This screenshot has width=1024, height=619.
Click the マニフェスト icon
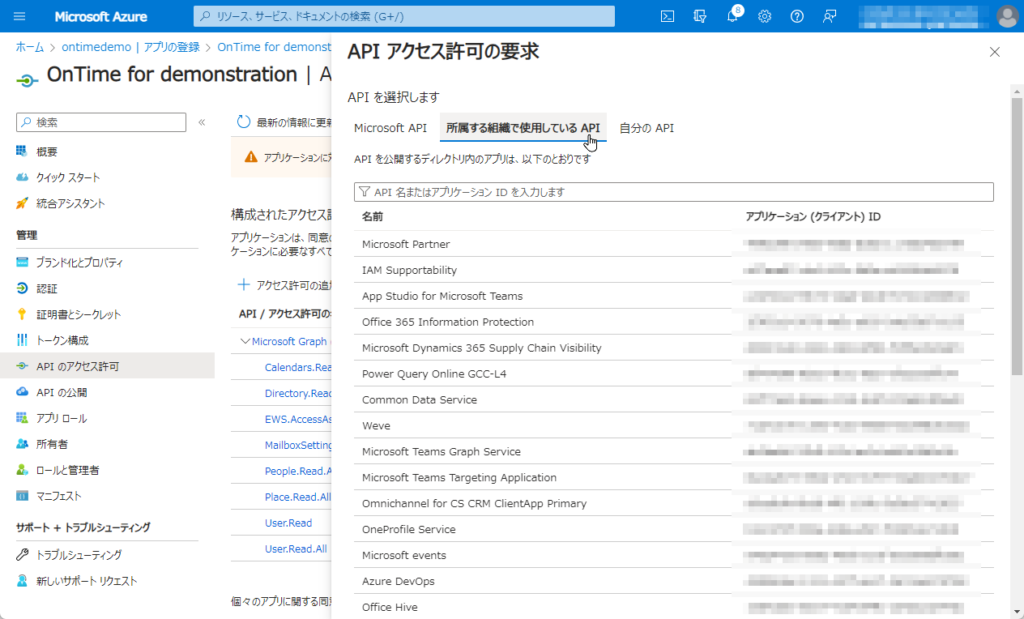(x=22, y=496)
